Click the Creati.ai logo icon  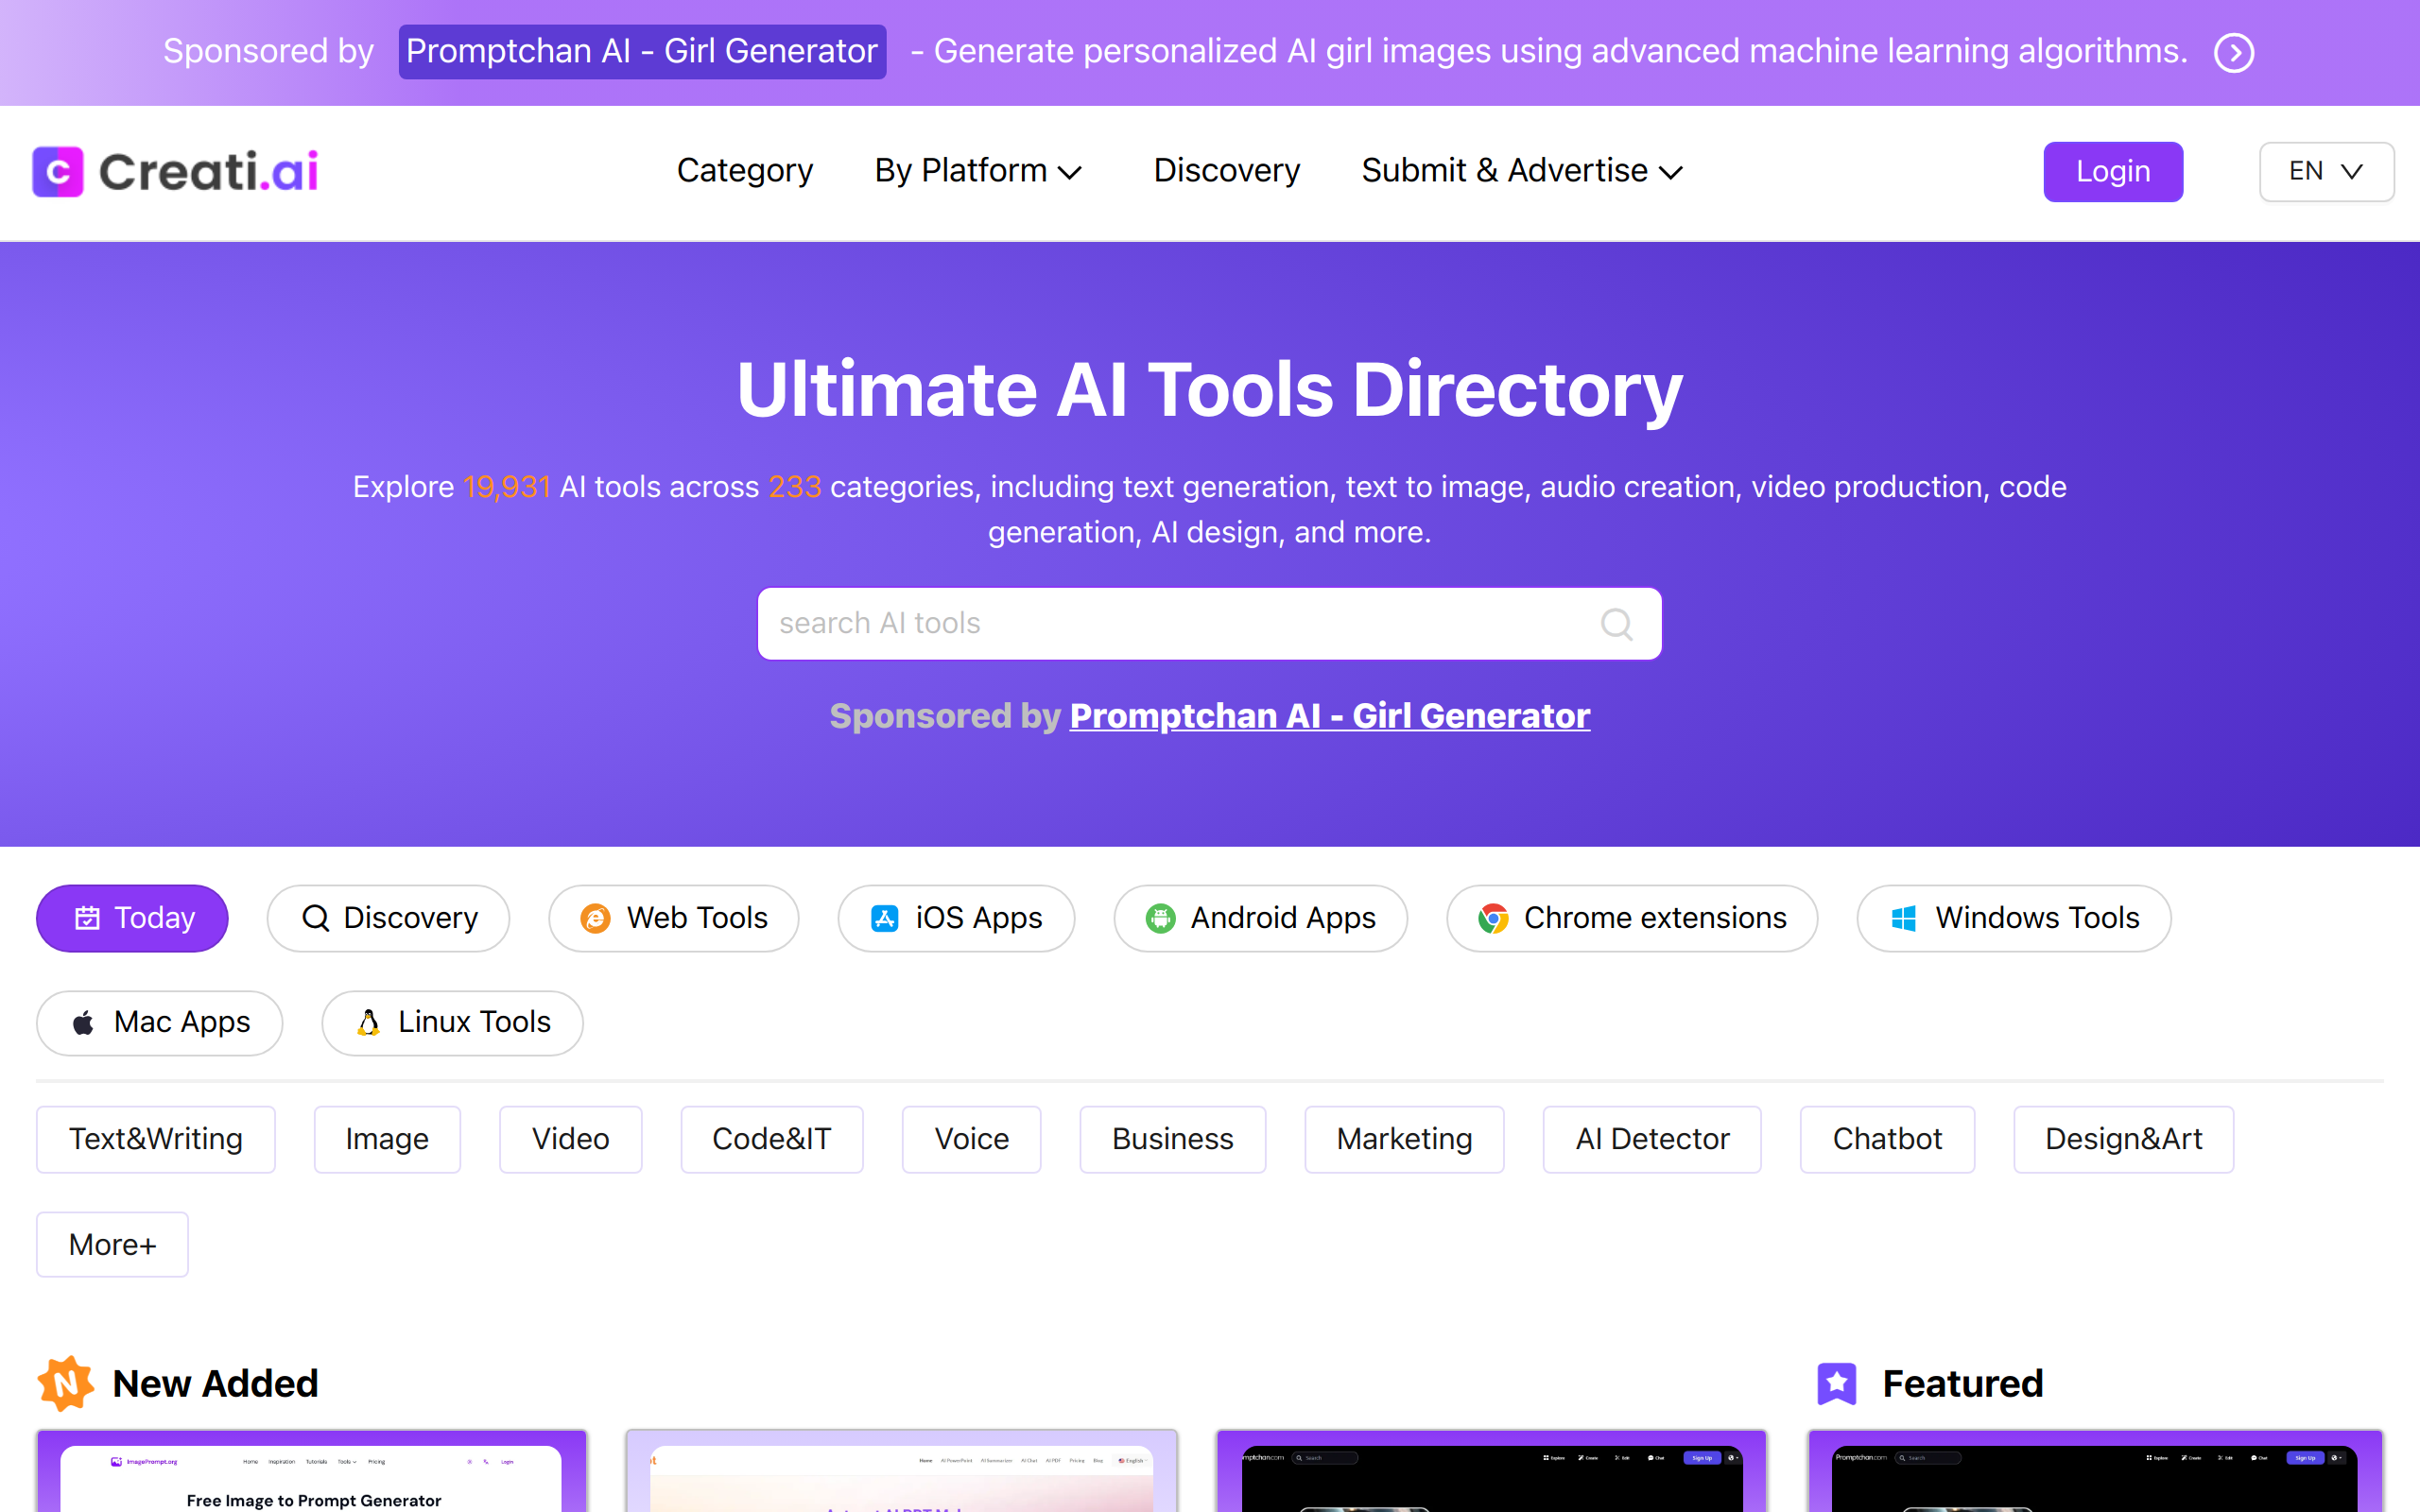click(57, 171)
